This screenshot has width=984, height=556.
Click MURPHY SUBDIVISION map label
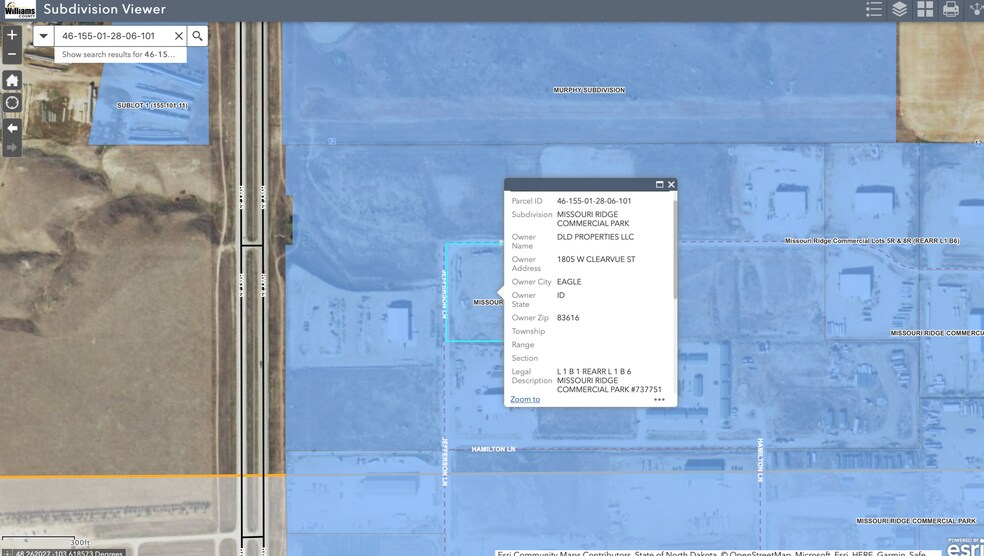589,90
